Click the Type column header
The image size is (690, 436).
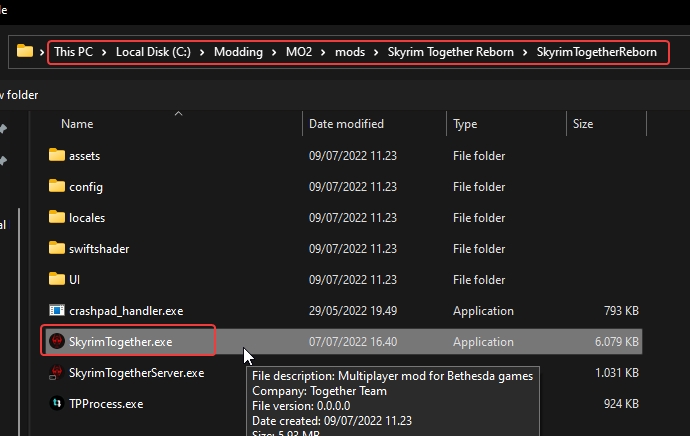point(465,124)
